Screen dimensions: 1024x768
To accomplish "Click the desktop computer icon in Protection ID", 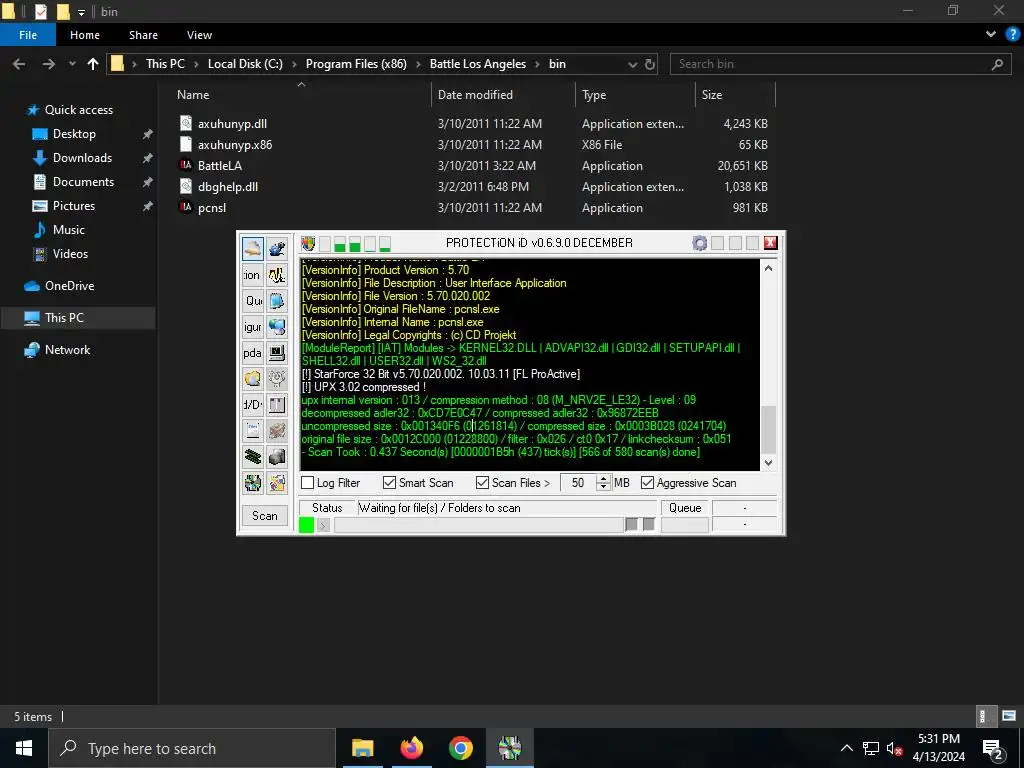I will tap(277, 353).
